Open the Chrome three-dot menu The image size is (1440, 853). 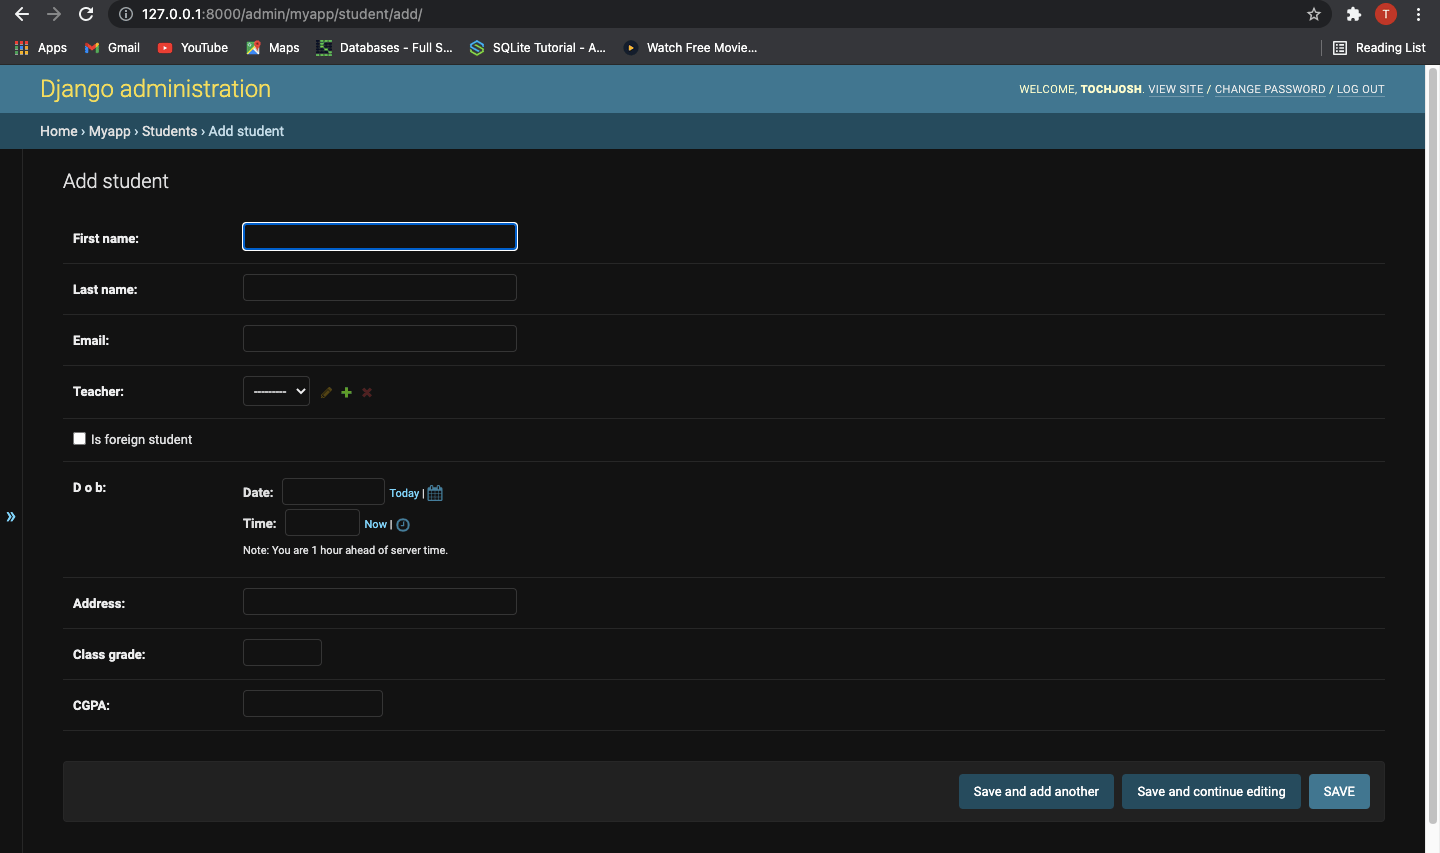click(1419, 14)
